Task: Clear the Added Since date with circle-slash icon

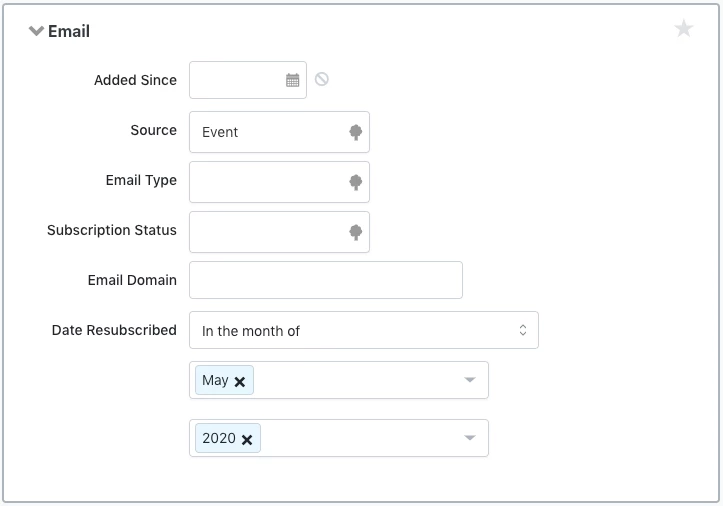Action: [x=322, y=79]
